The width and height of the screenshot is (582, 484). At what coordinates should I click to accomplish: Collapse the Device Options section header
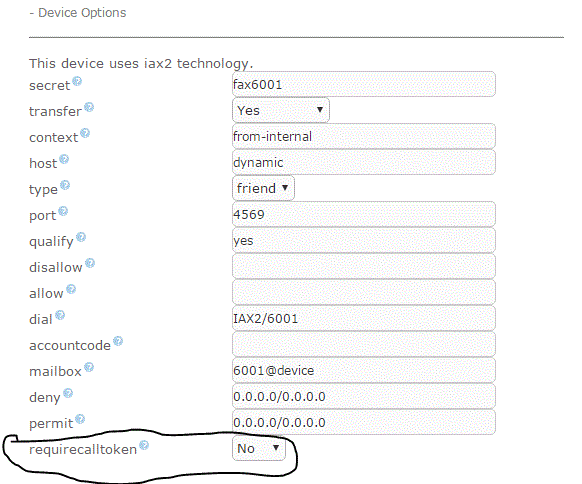[78, 13]
